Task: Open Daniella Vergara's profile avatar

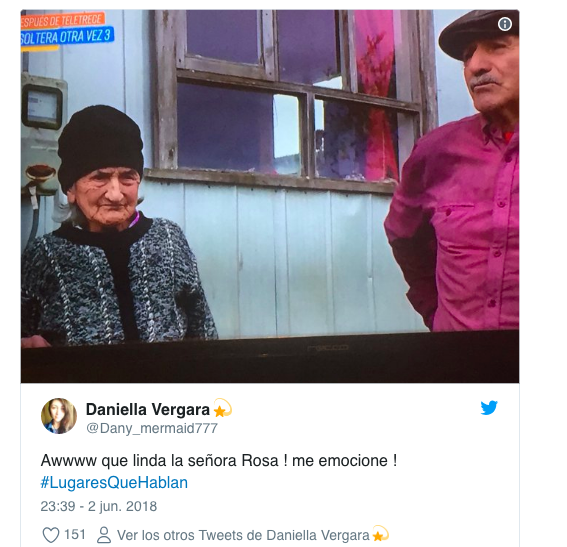Action: coord(59,416)
